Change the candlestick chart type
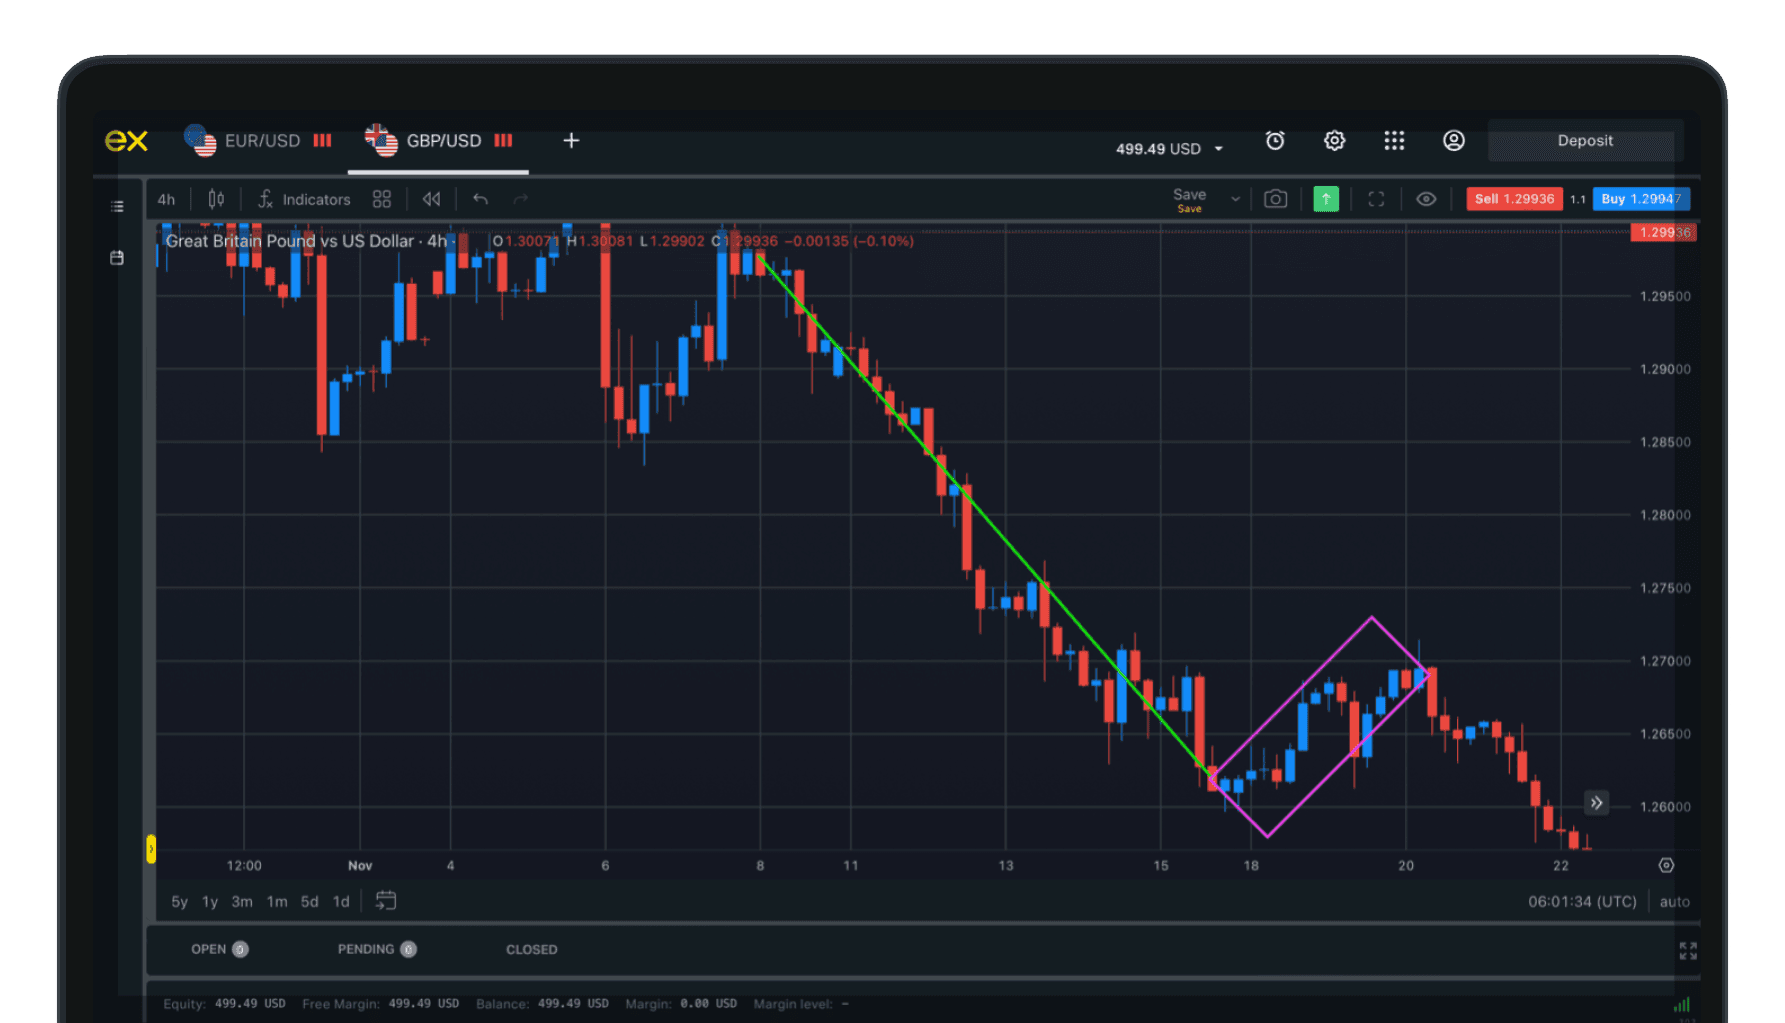This screenshot has width=1785, height=1023. pyautogui.click(x=216, y=199)
